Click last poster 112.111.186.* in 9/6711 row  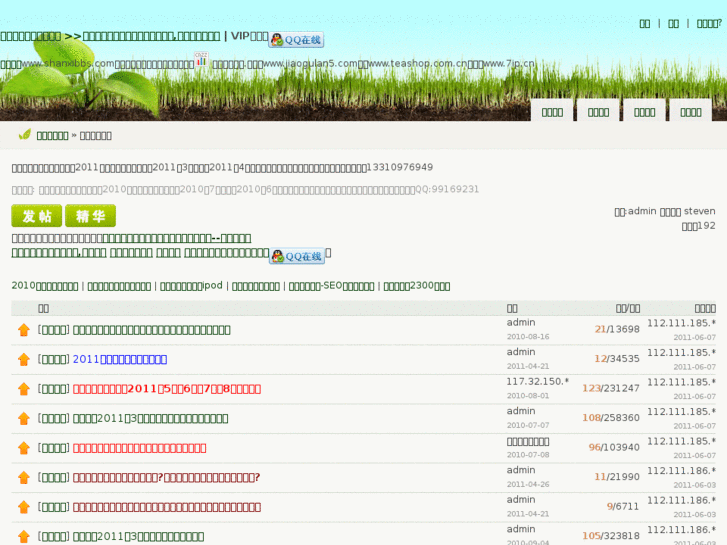681,500
